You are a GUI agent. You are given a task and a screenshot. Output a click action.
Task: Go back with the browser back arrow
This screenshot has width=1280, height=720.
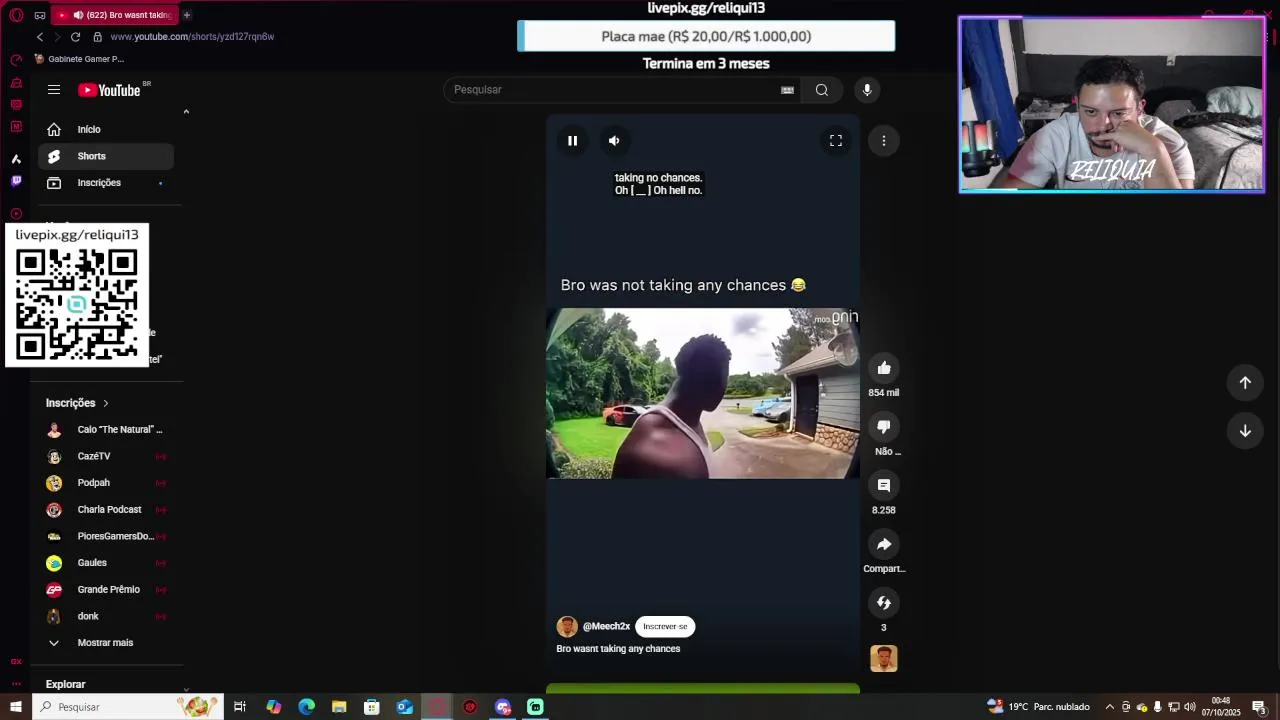(40, 37)
